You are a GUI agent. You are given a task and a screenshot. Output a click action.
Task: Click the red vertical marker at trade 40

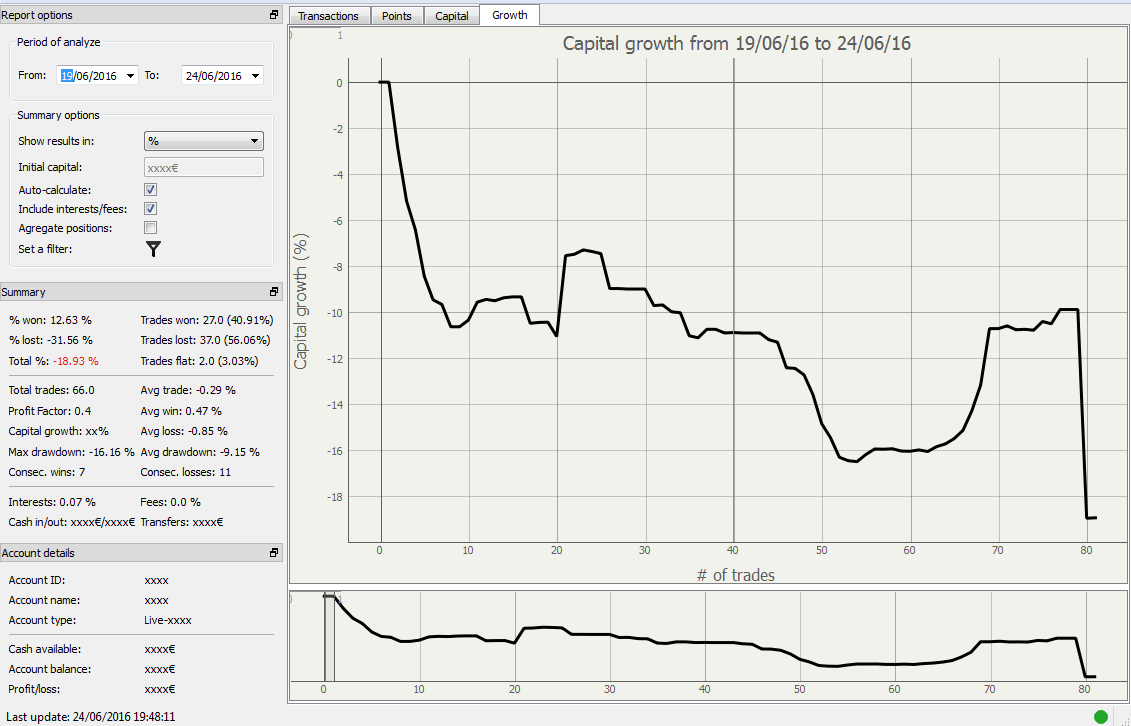click(x=734, y=299)
